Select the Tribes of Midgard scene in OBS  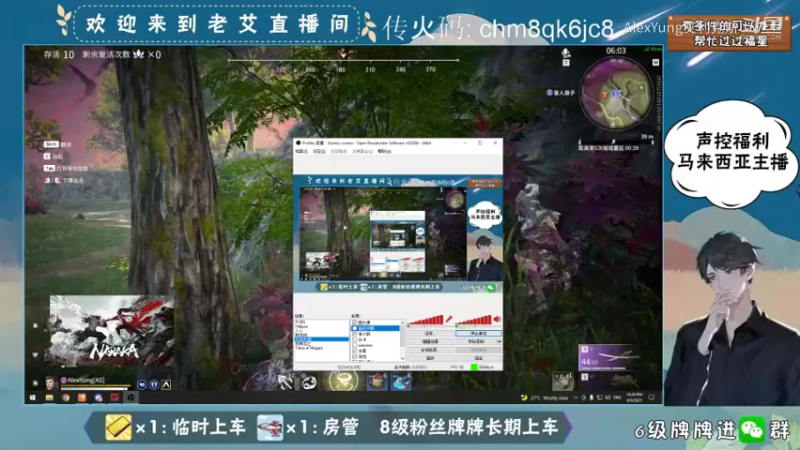pos(309,348)
